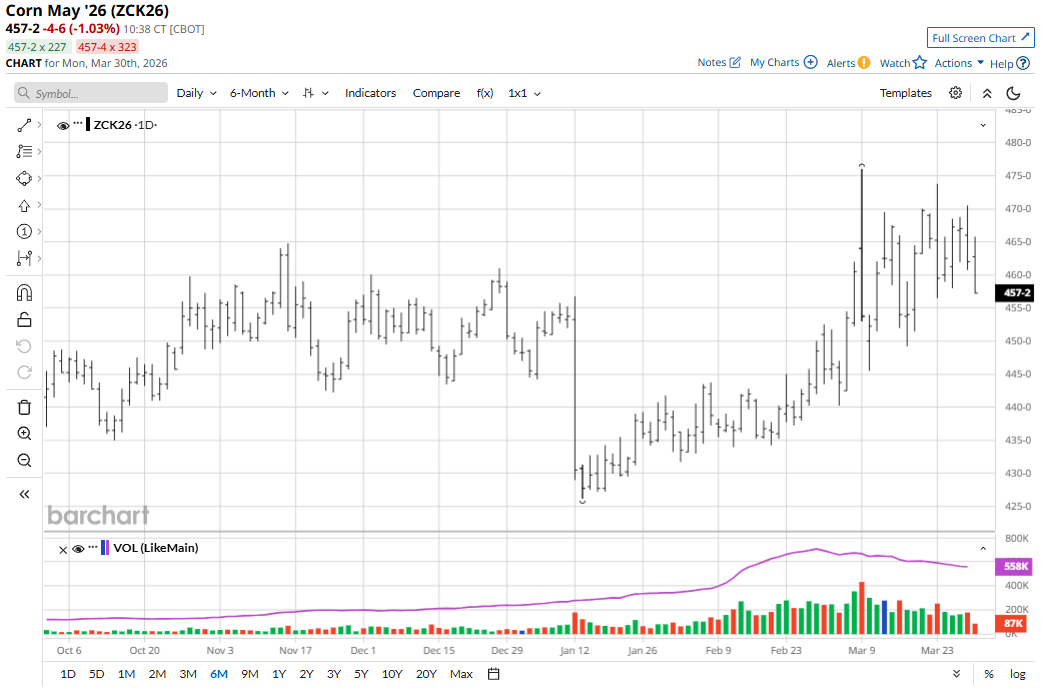Open chart settings gear

click(955, 93)
